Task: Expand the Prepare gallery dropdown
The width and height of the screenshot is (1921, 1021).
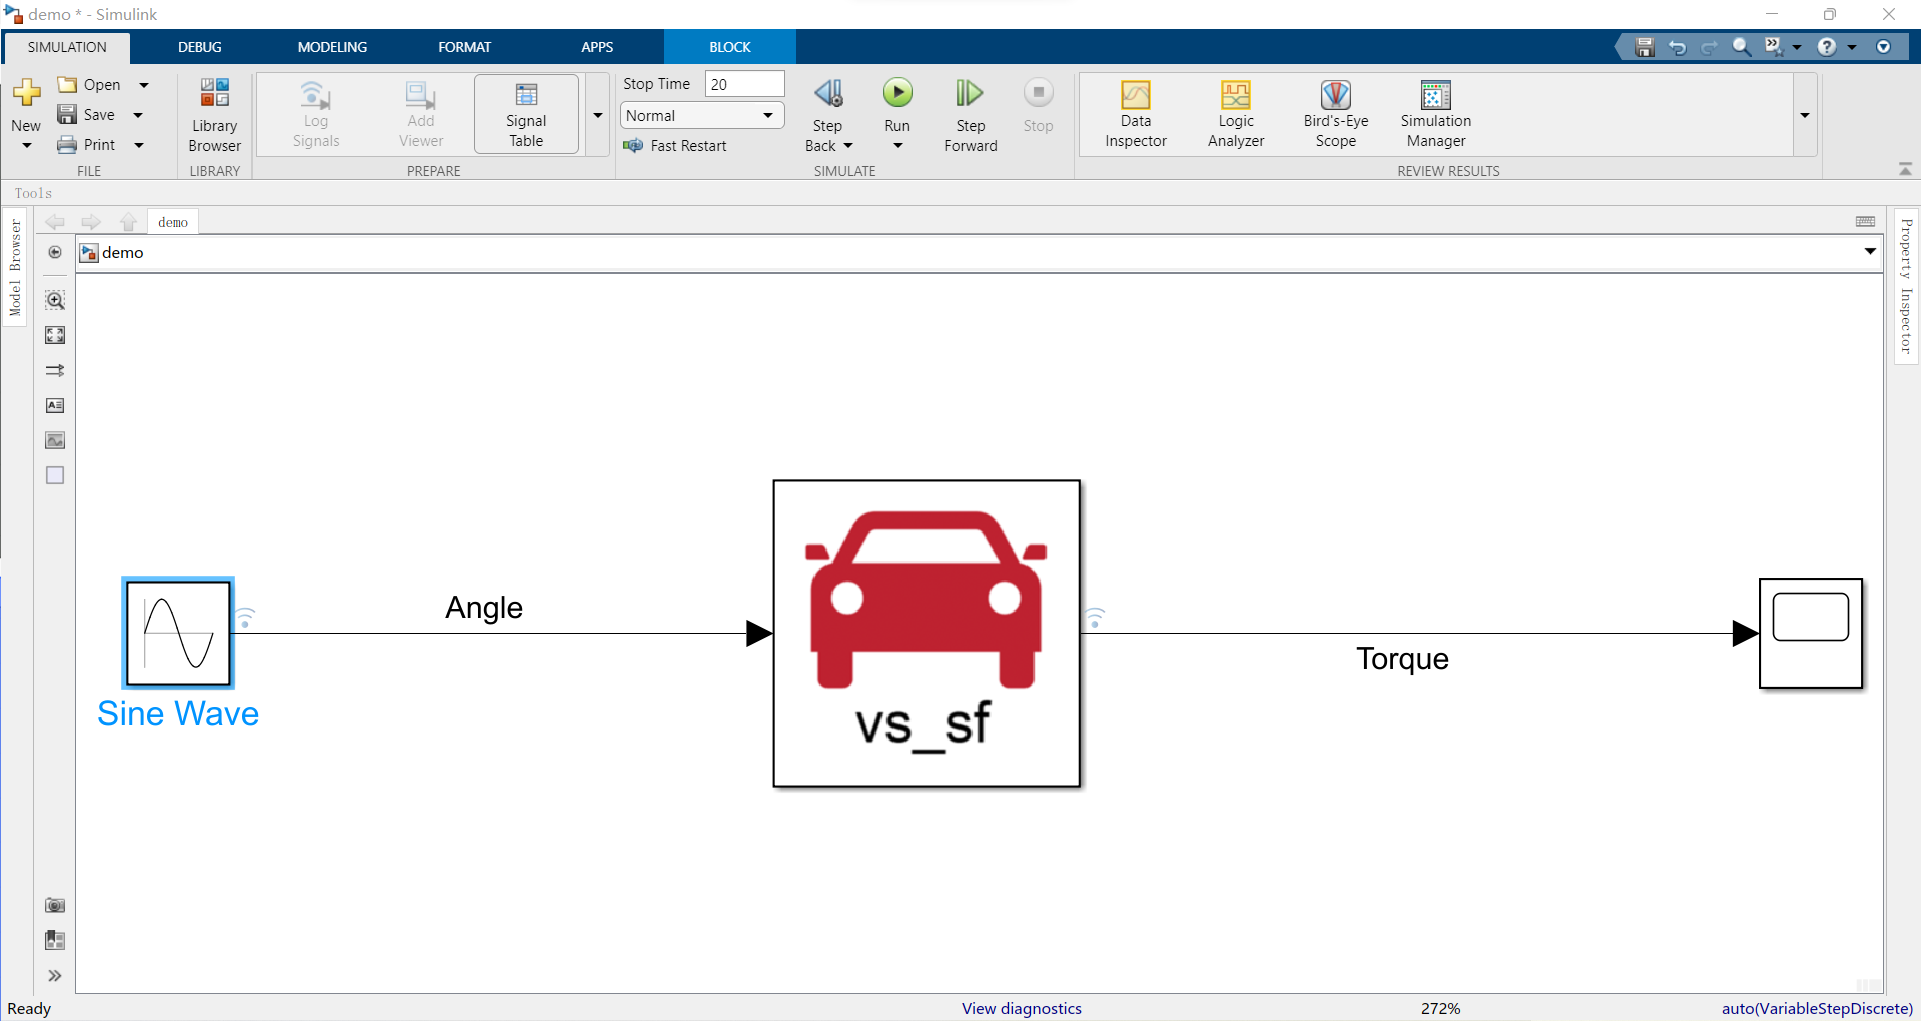Action: click(598, 115)
